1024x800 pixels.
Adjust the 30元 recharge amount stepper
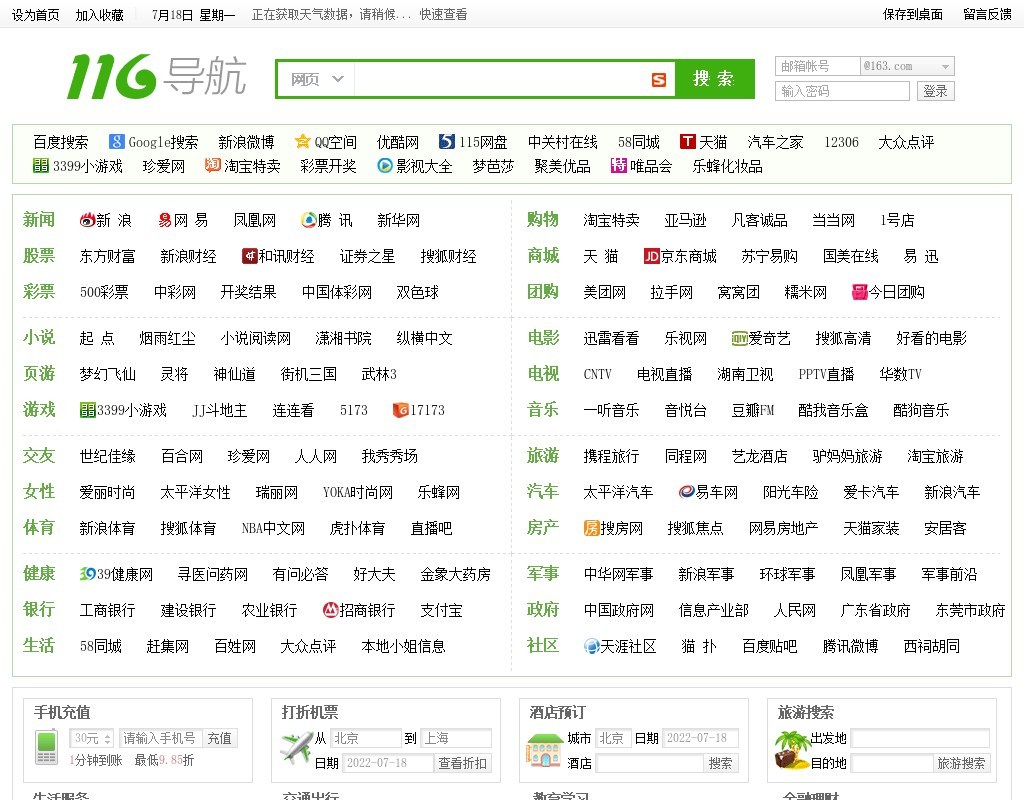tap(108, 739)
